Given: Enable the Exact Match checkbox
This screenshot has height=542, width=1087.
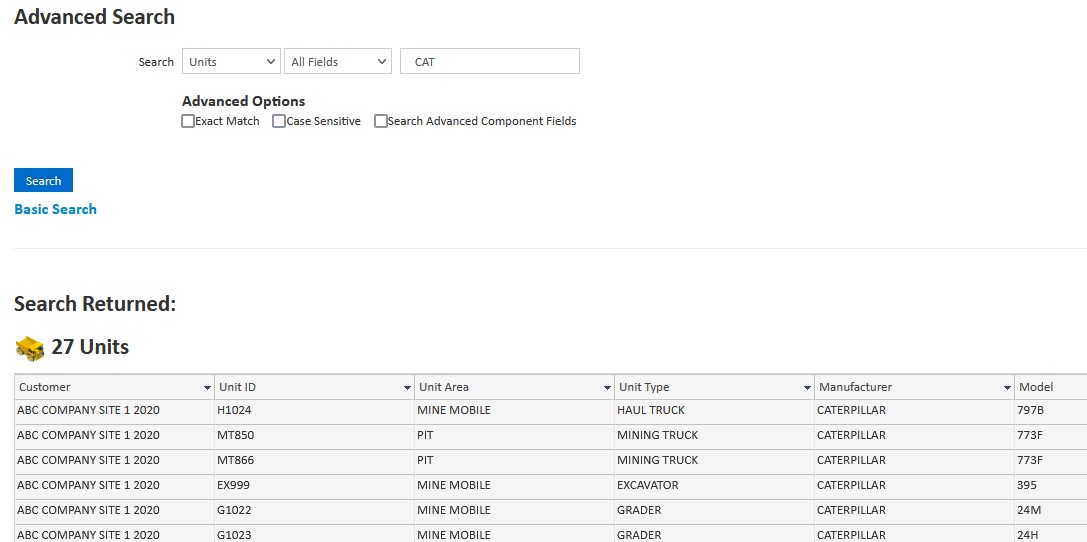Looking at the screenshot, I should pyautogui.click(x=188, y=121).
